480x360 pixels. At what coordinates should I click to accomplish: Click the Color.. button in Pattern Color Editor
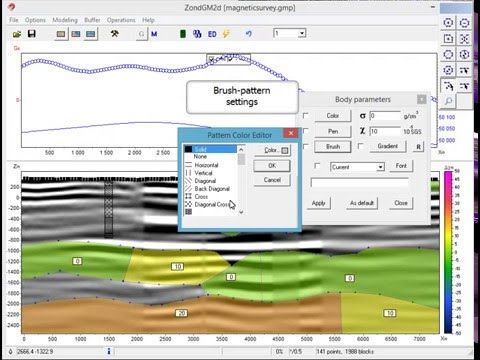tap(272, 150)
